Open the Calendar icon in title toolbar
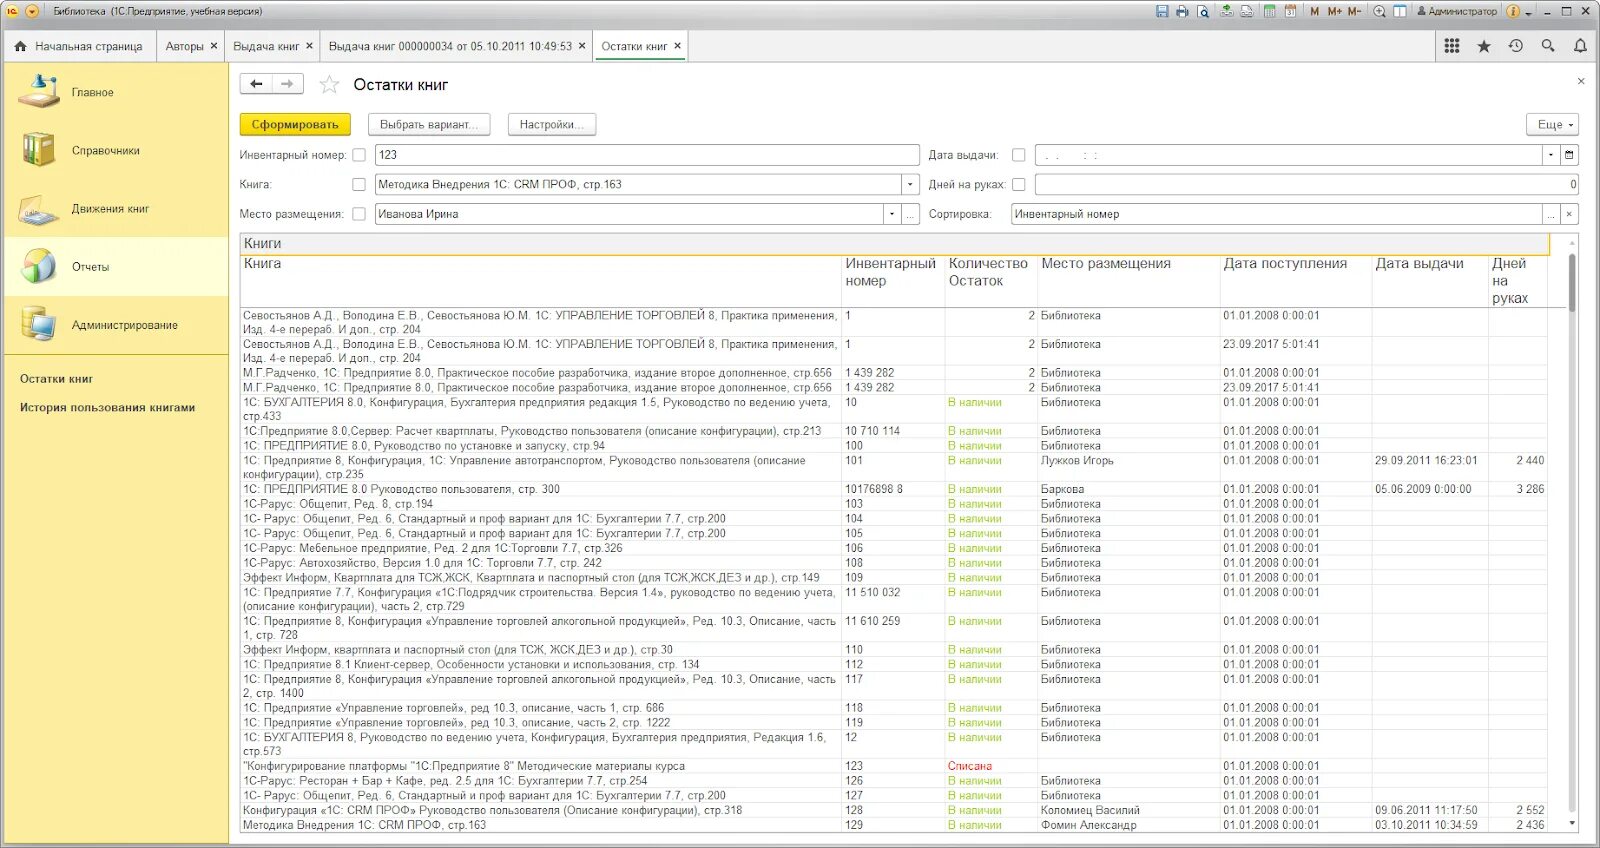This screenshot has height=848, width=1600. [x=1290, y=11]
